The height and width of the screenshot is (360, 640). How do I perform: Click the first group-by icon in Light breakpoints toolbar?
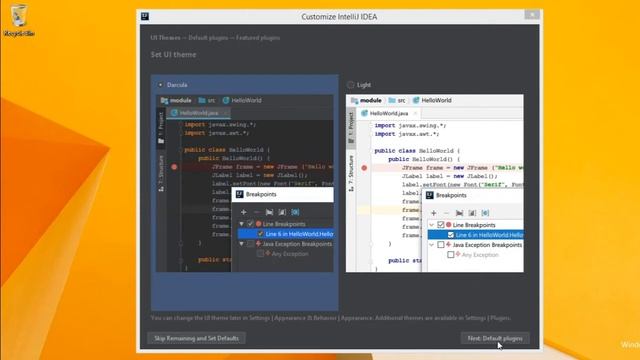(x=460, y=213)
